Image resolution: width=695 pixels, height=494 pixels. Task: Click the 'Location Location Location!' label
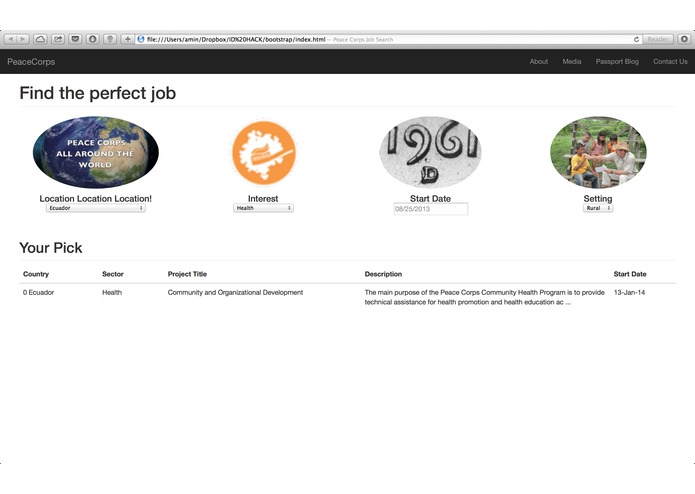pos(96,198)
